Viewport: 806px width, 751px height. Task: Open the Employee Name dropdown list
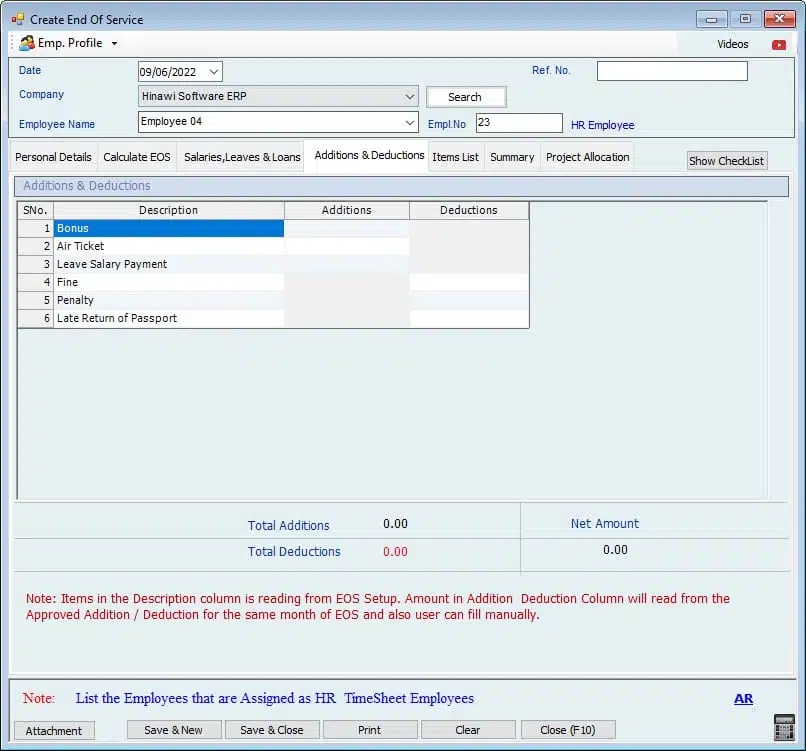(410, 122)
